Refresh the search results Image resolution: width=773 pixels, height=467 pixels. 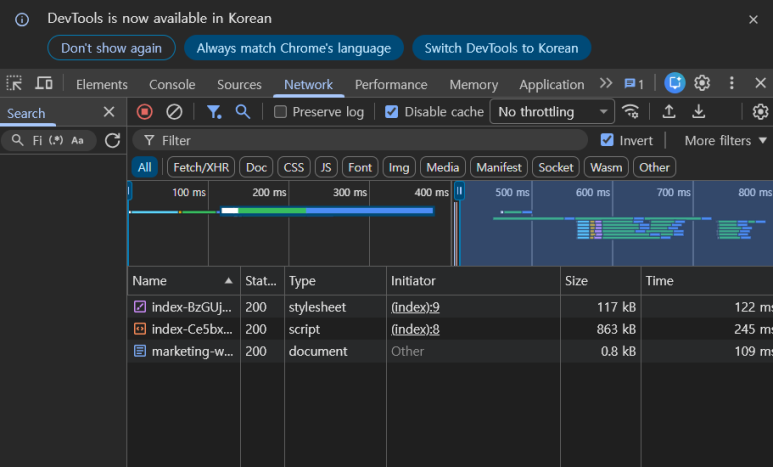[x=113, y=141]
